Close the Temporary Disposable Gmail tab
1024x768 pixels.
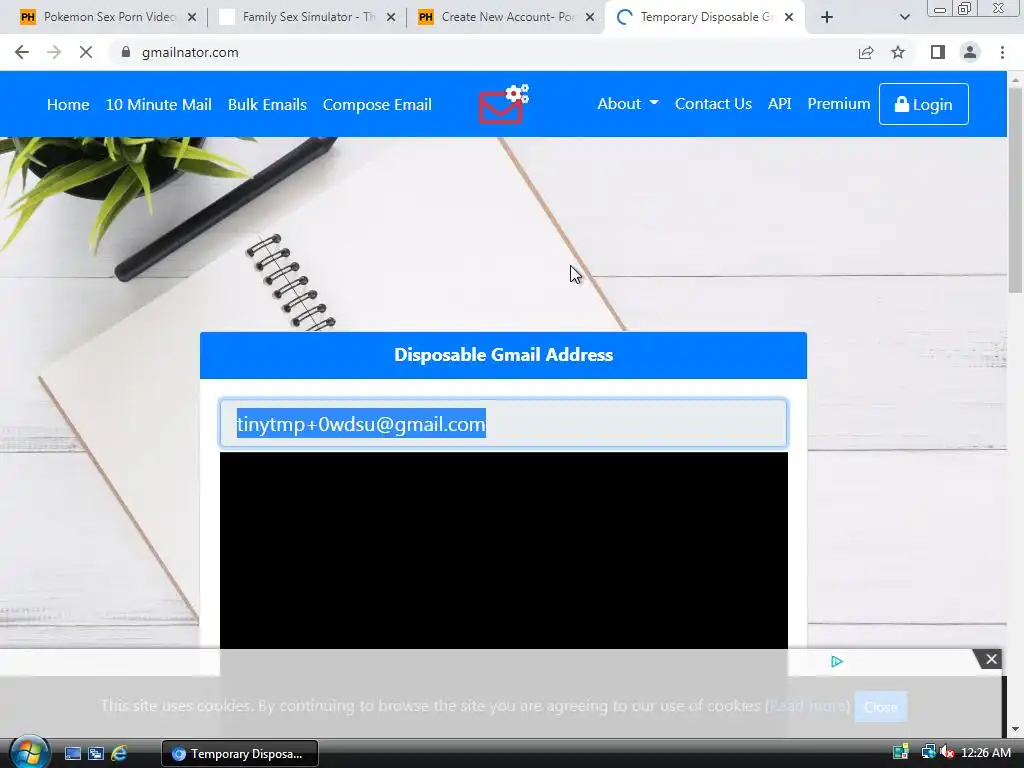pos(789,18)
